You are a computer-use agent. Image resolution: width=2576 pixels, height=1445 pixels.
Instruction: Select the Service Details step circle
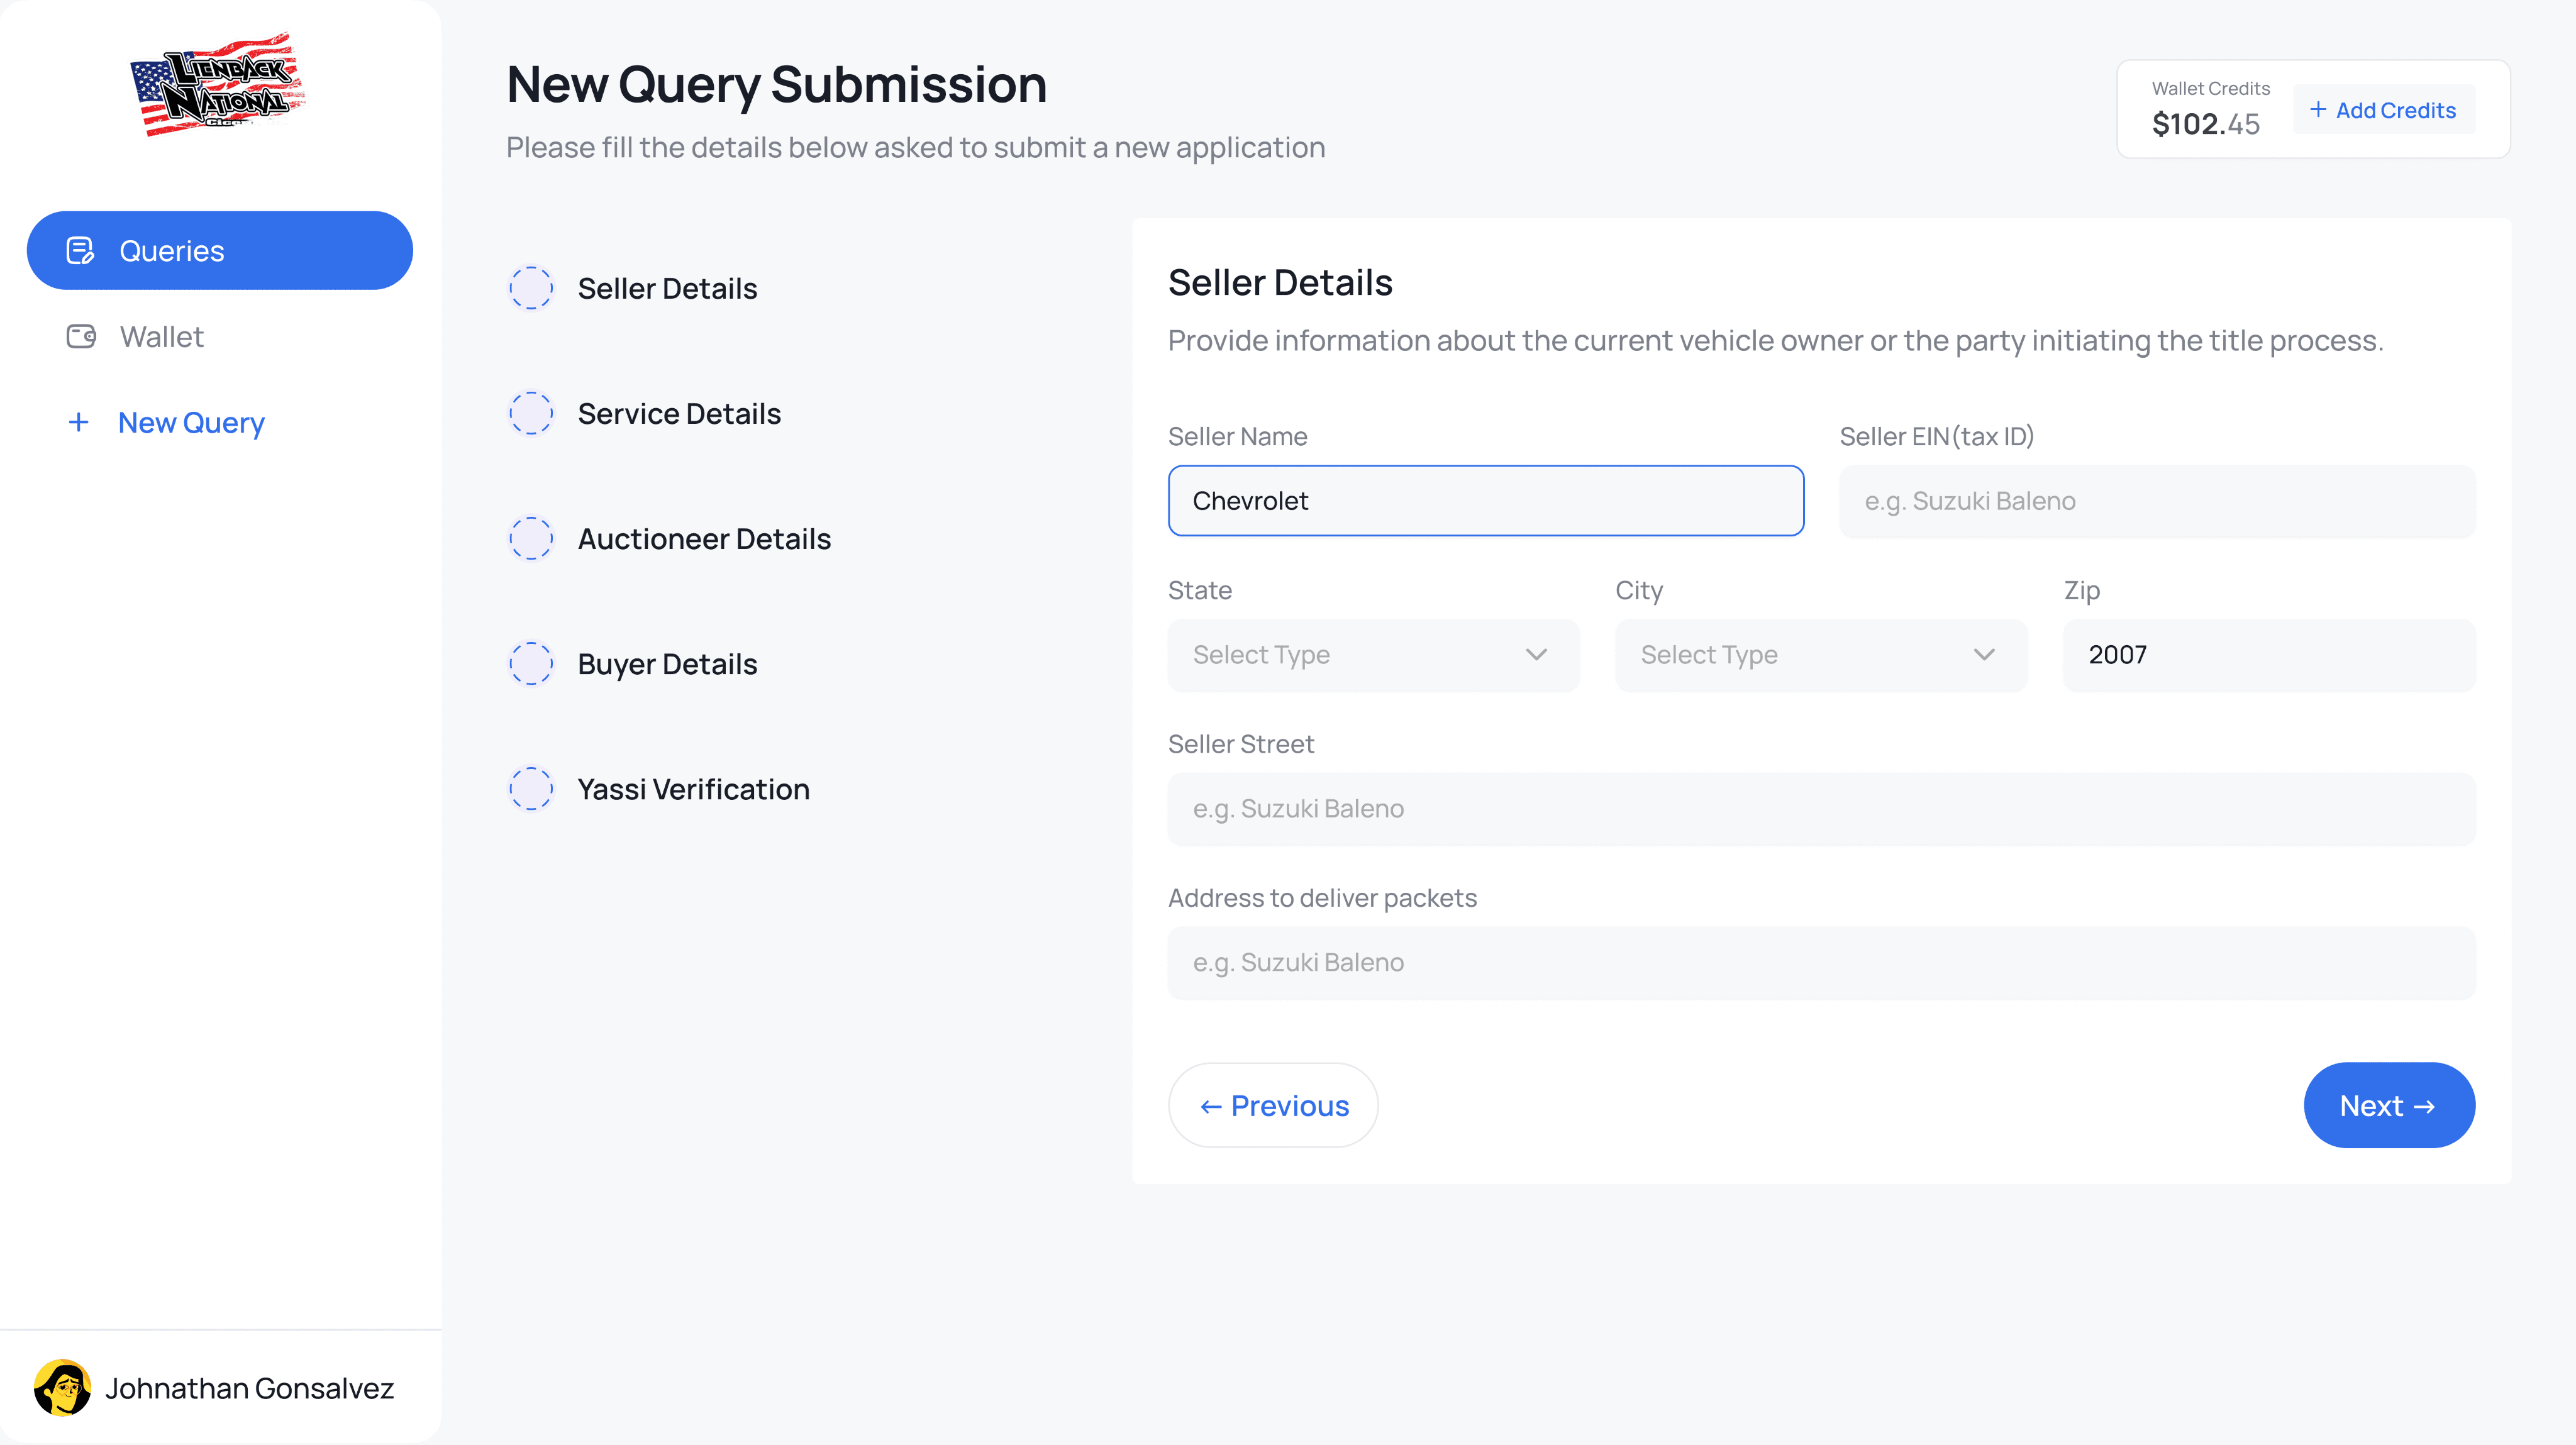[x=531, y=413]
